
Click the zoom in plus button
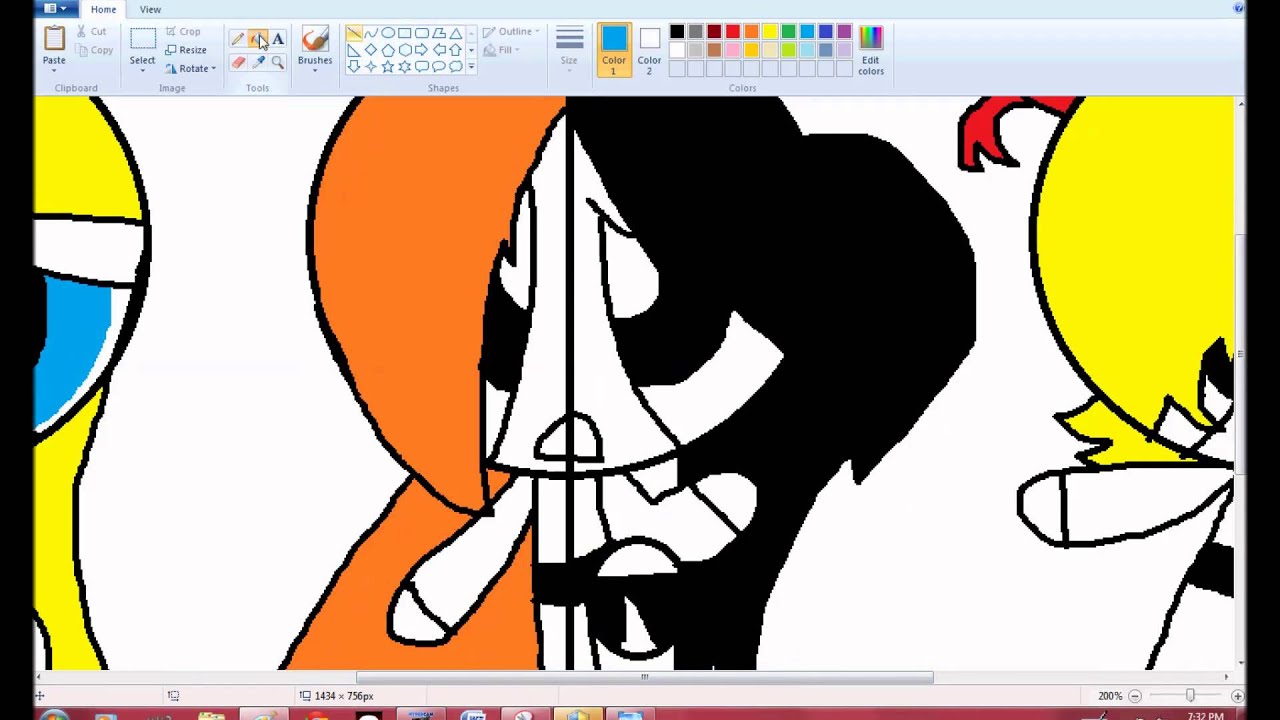pos(1237,696)
